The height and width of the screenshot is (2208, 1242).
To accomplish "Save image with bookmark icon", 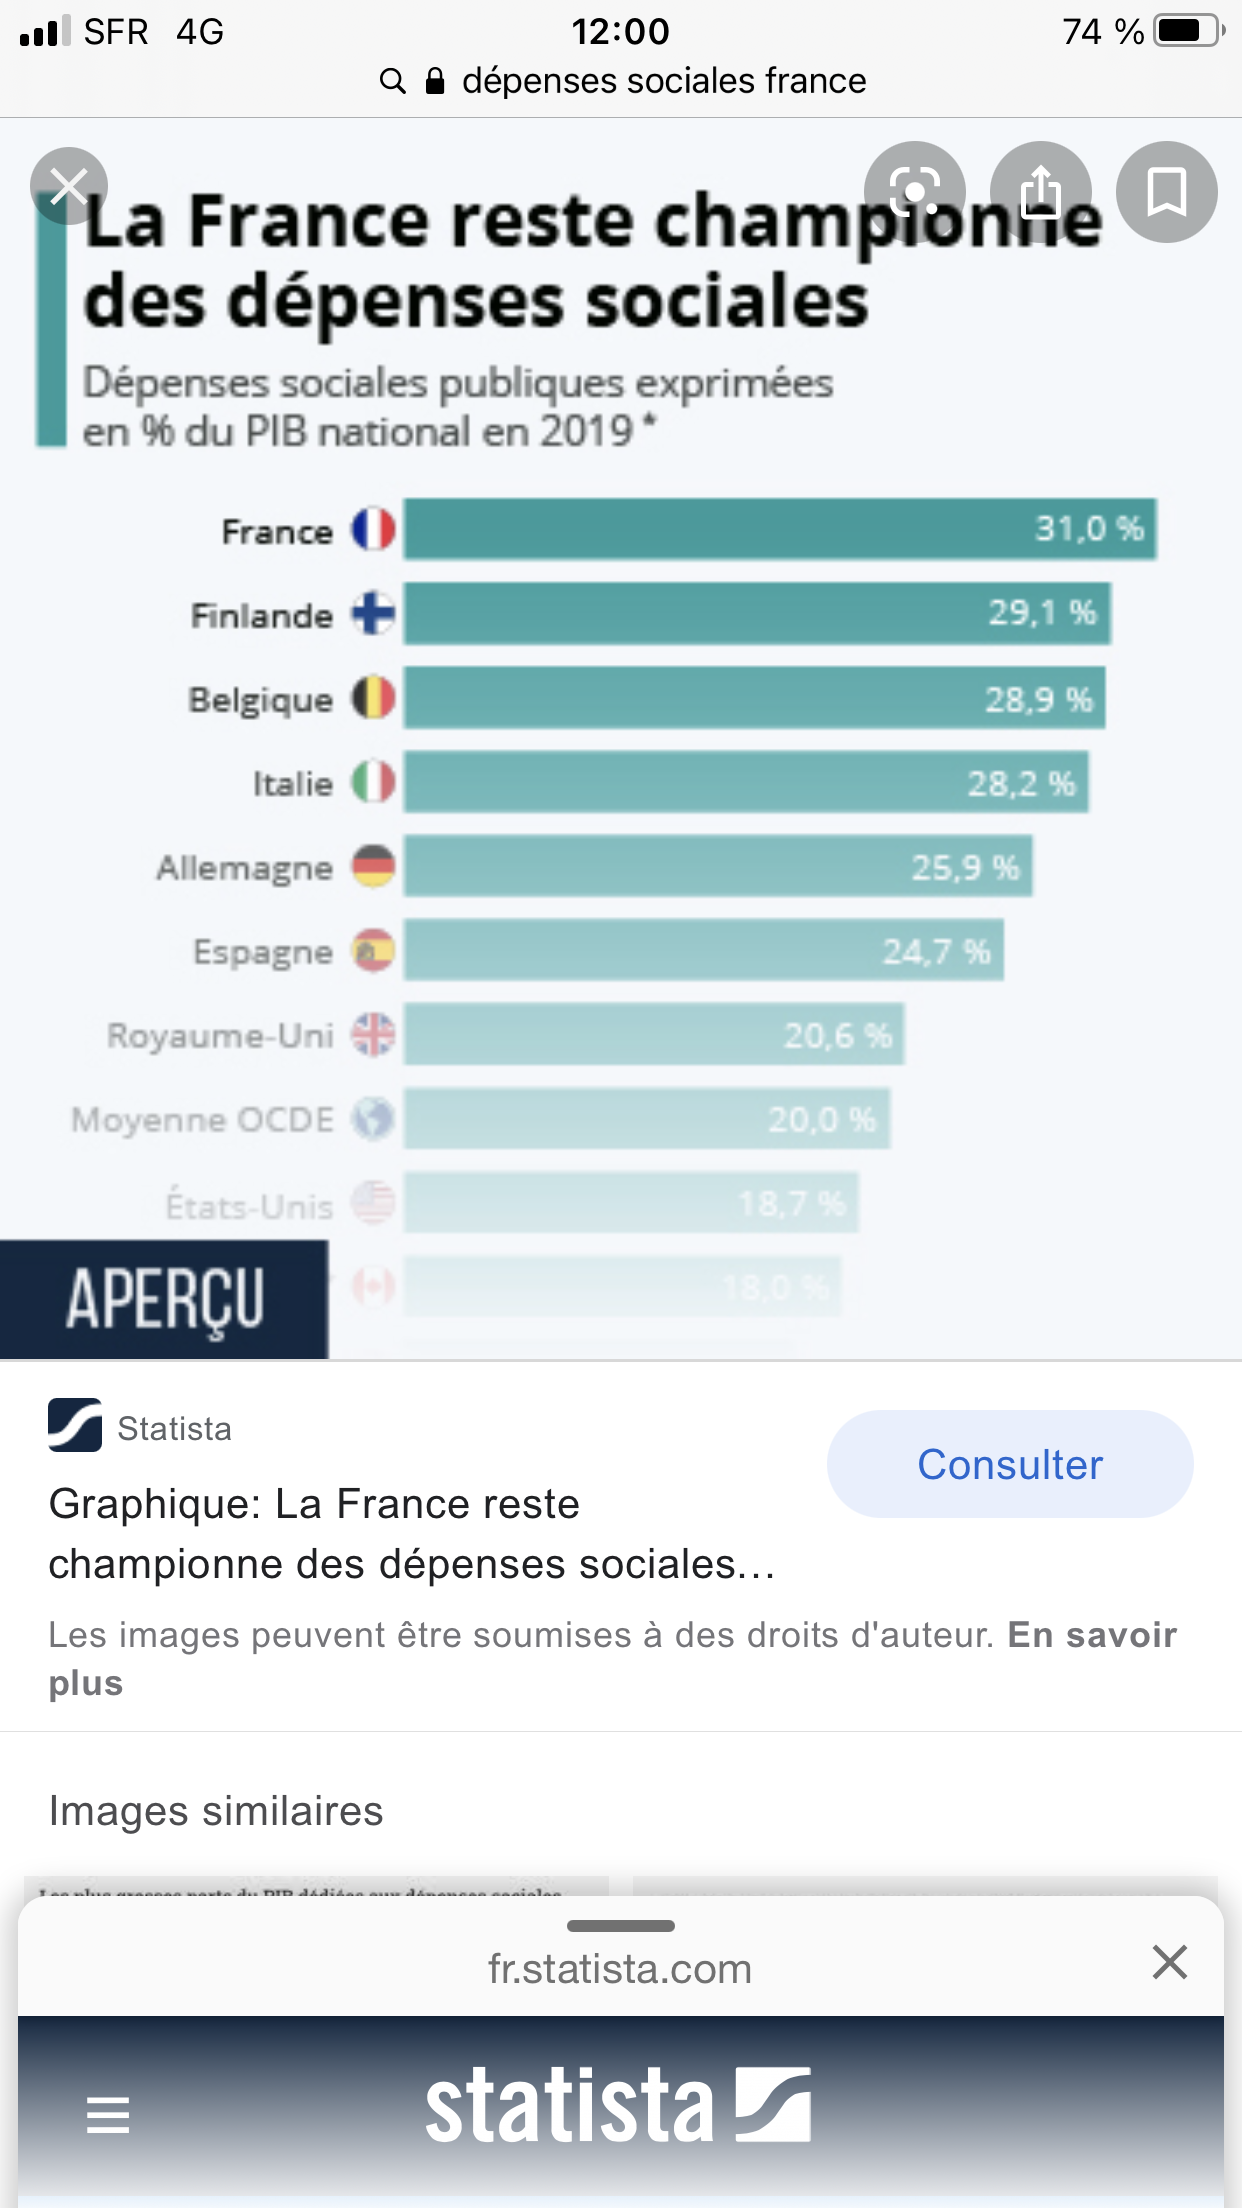I will [x=1166, y=191].
